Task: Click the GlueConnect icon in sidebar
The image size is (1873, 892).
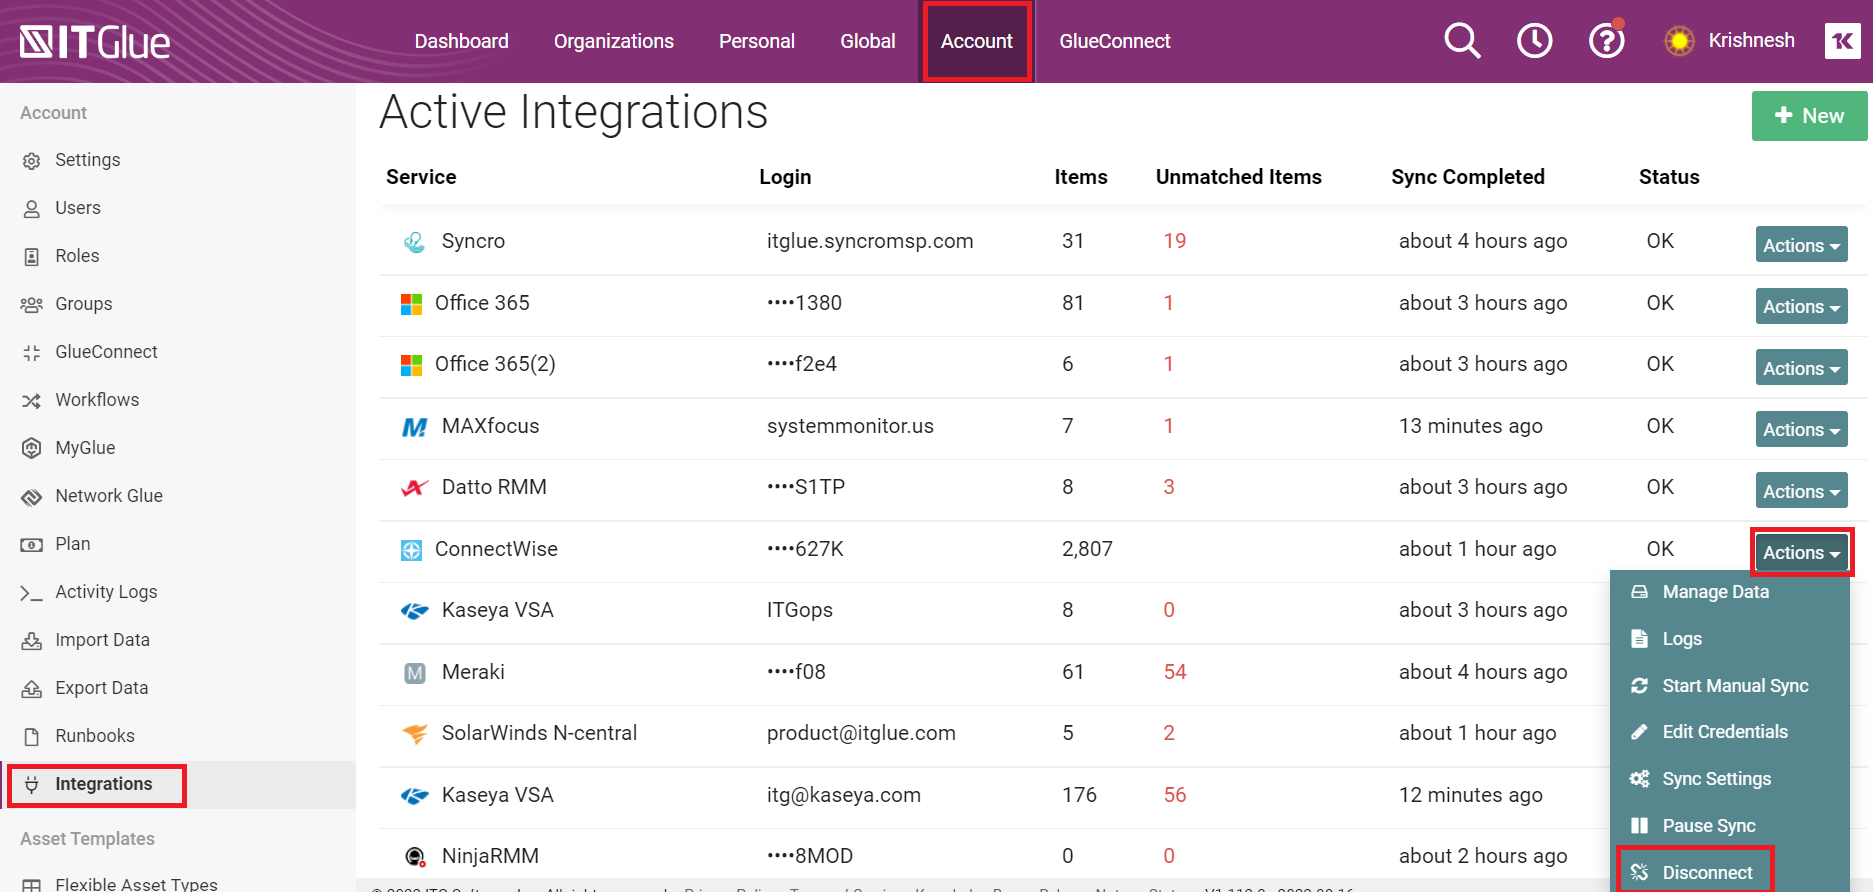Action: point(32,353)
